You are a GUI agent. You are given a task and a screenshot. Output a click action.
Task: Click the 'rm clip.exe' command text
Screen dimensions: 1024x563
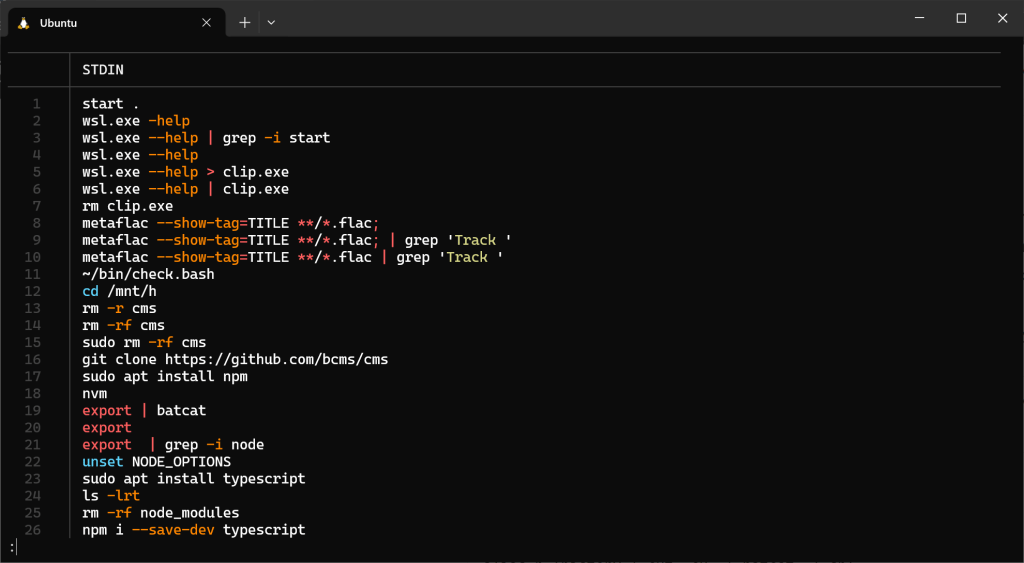127,206
